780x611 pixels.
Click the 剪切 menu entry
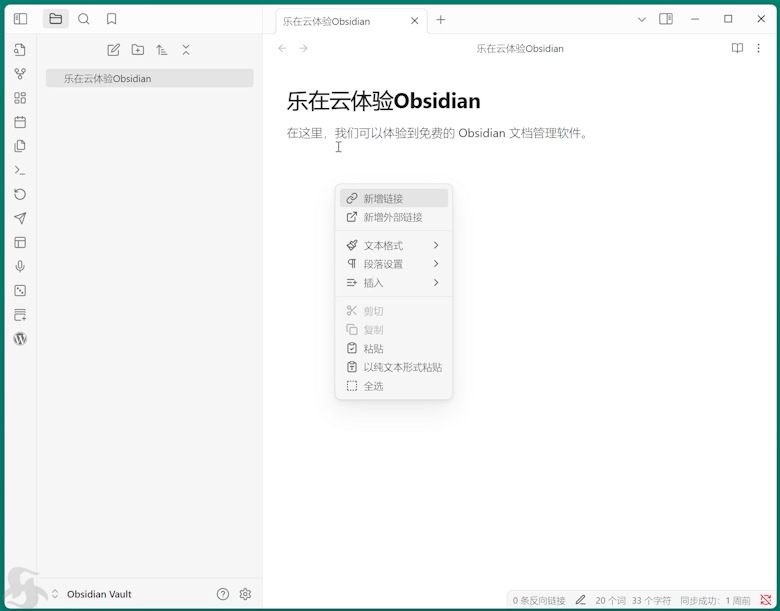tap(394, 311)
